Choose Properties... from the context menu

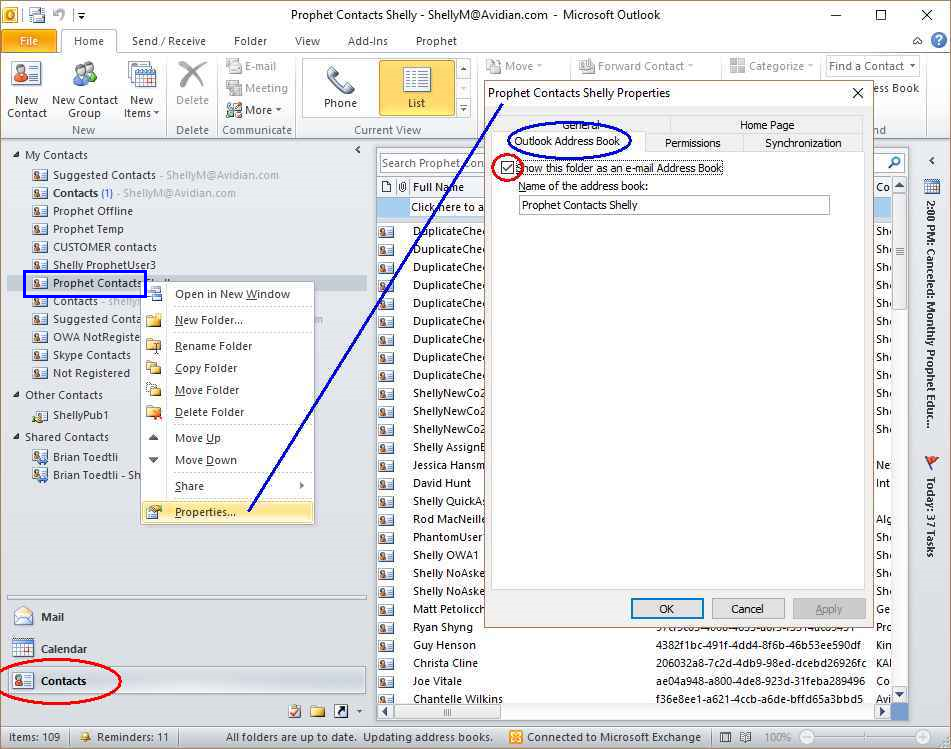coord(228,512)
